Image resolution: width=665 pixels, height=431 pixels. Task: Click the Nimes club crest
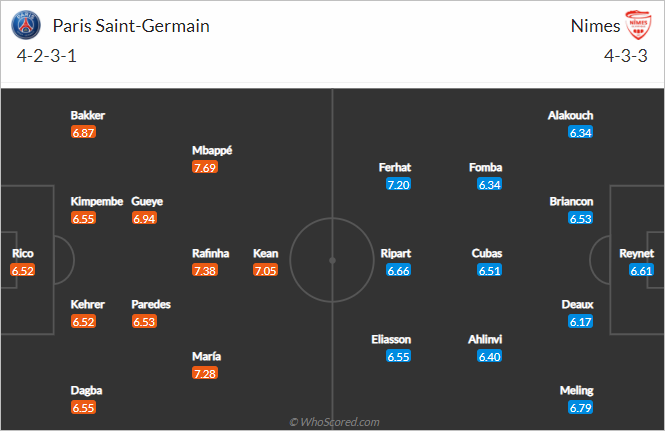point(638,25)
